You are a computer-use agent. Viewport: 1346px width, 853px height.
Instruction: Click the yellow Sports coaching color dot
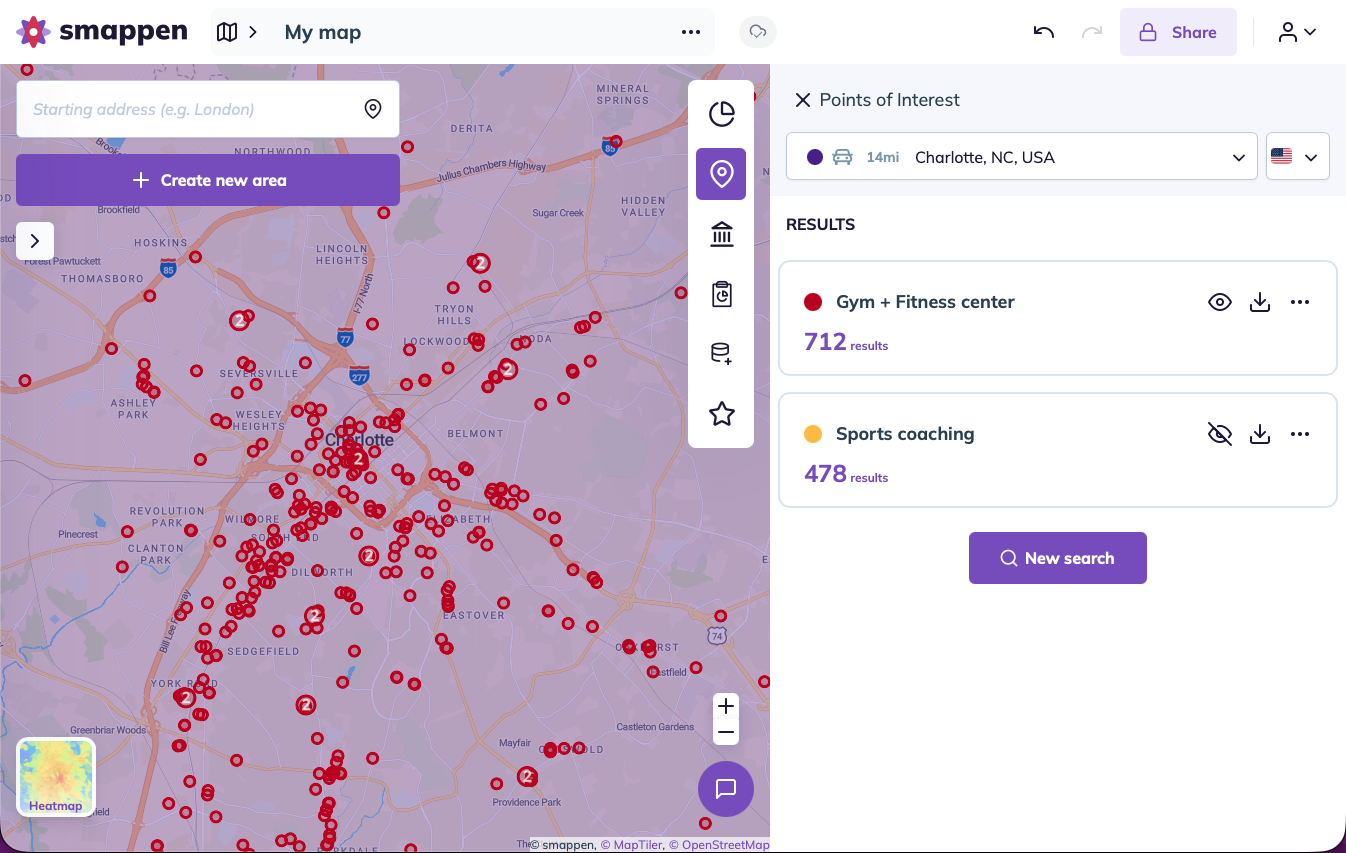813,434
